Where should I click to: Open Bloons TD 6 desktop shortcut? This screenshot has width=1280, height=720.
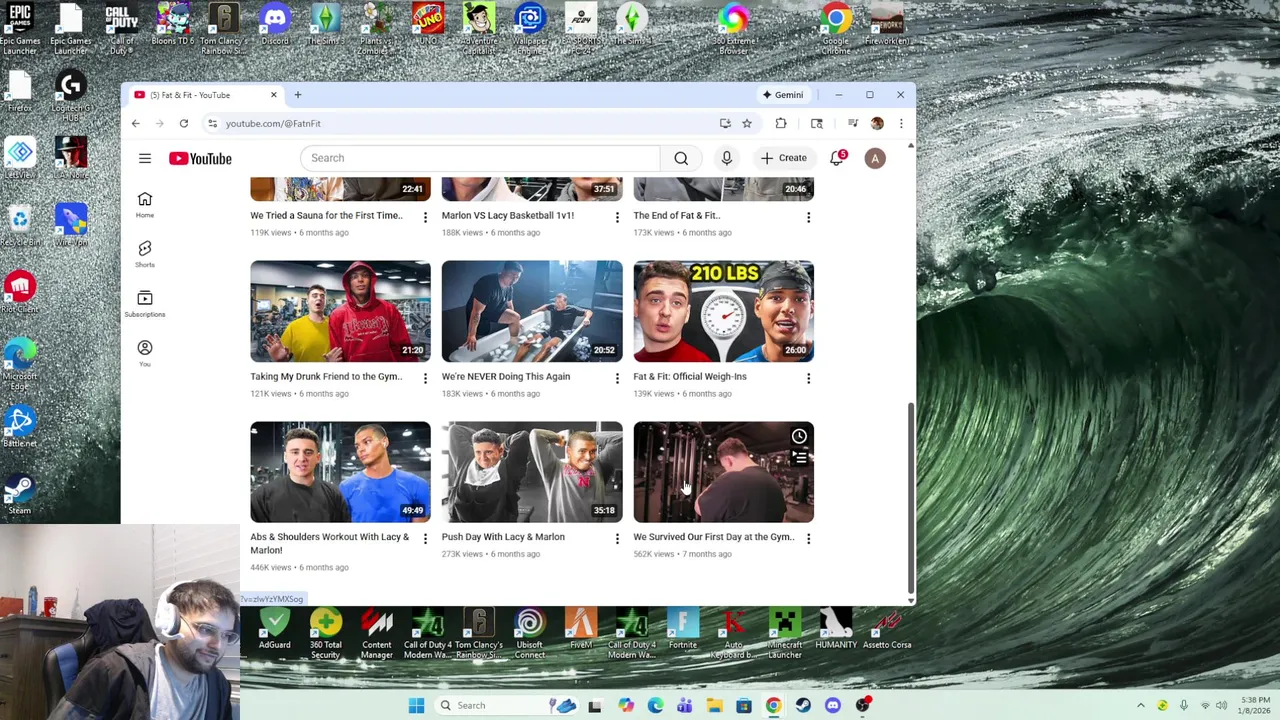pos(173,25)
